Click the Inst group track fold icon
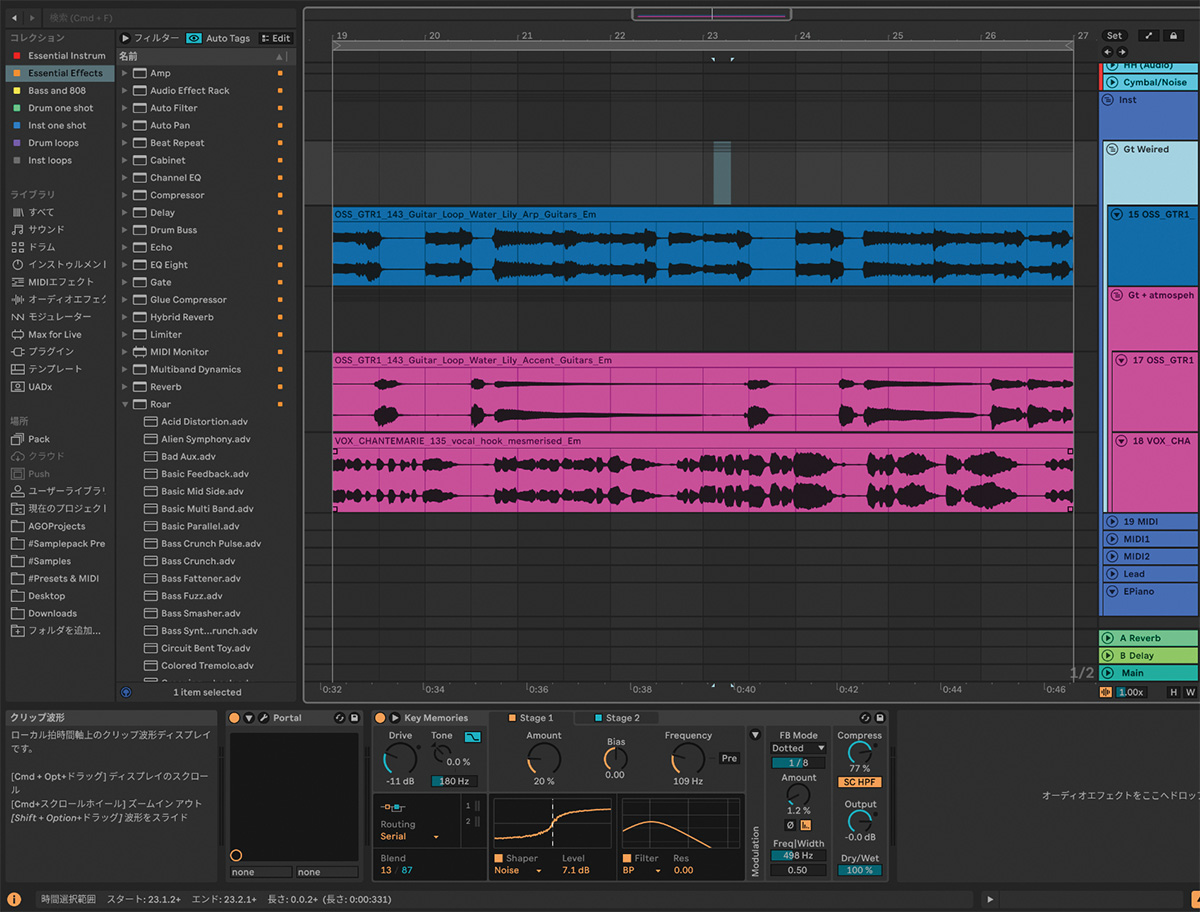The height and width of the screenshot is (912, 1200). (x=1108, y=100)
